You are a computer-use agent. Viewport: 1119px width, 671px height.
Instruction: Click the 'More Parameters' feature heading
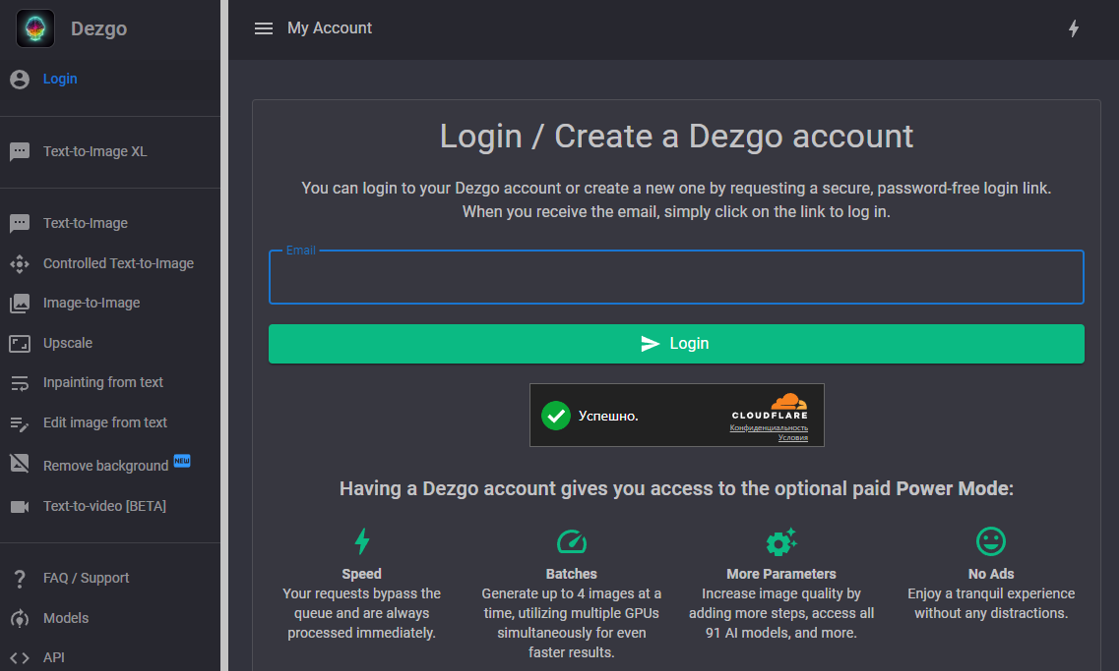[781, 574]
